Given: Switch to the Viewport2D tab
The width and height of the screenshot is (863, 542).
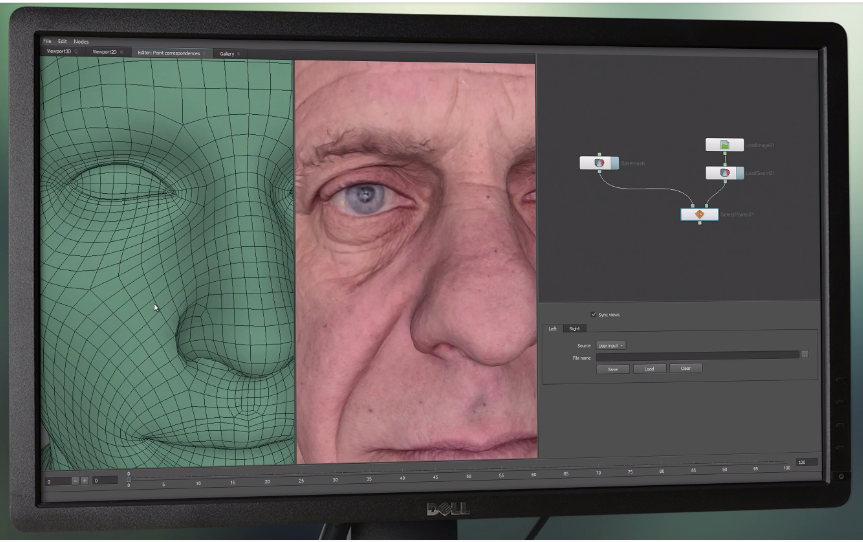Looking at the screenshot, I should [x=105, y=52].
